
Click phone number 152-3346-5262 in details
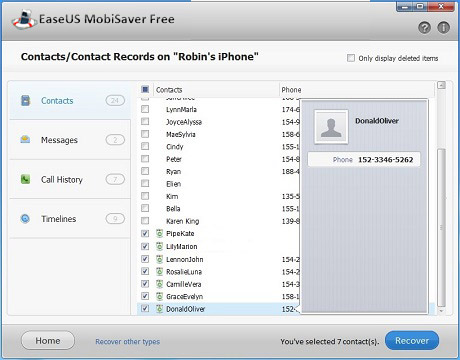386,160
